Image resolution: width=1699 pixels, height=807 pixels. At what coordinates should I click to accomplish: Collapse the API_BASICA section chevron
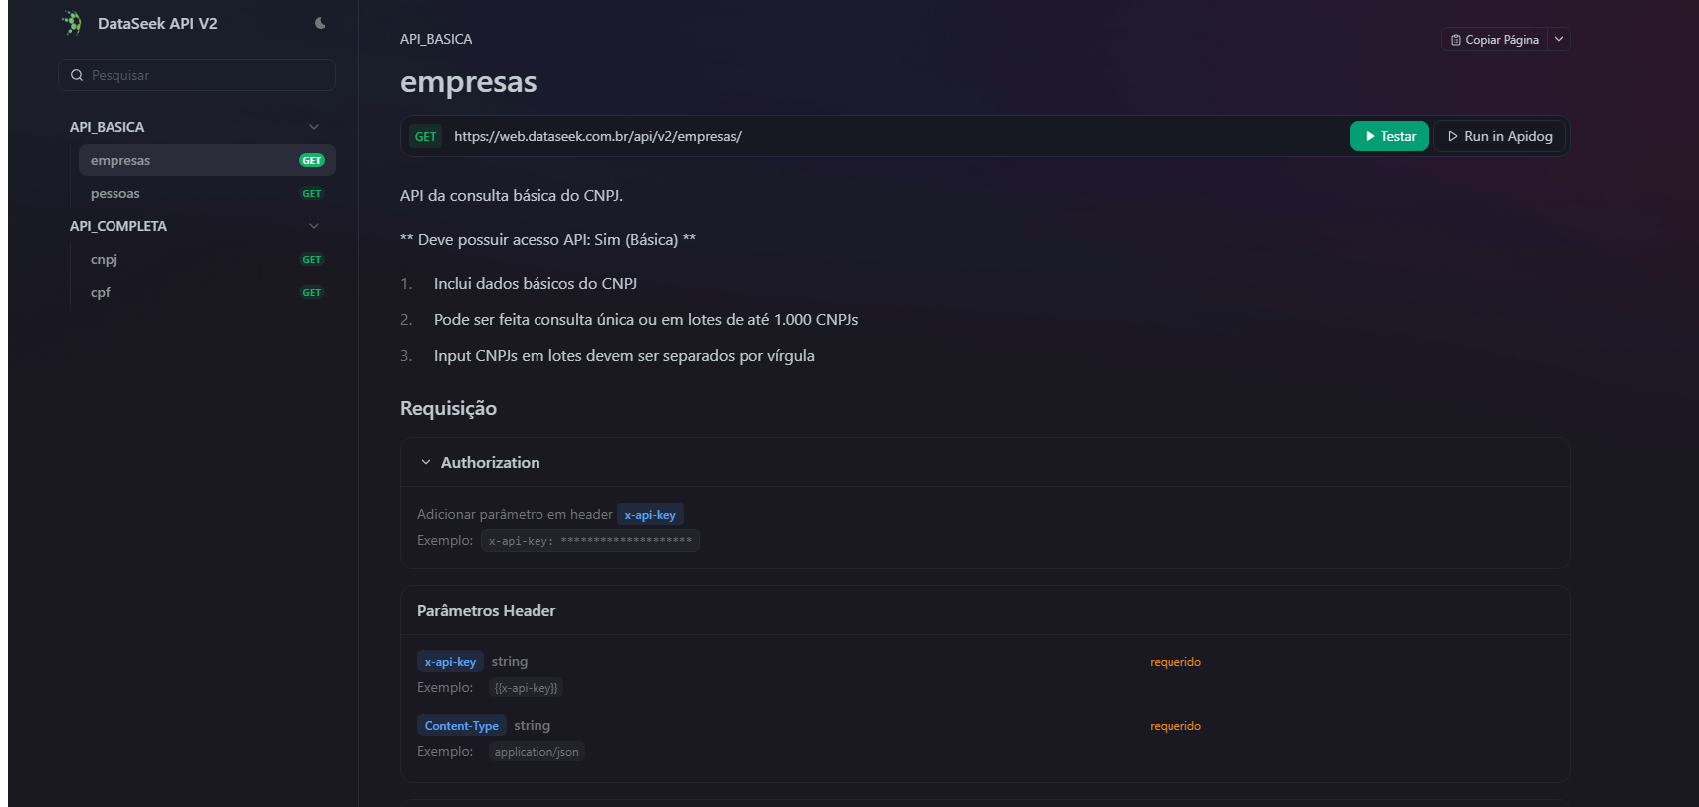coord(314,127)
